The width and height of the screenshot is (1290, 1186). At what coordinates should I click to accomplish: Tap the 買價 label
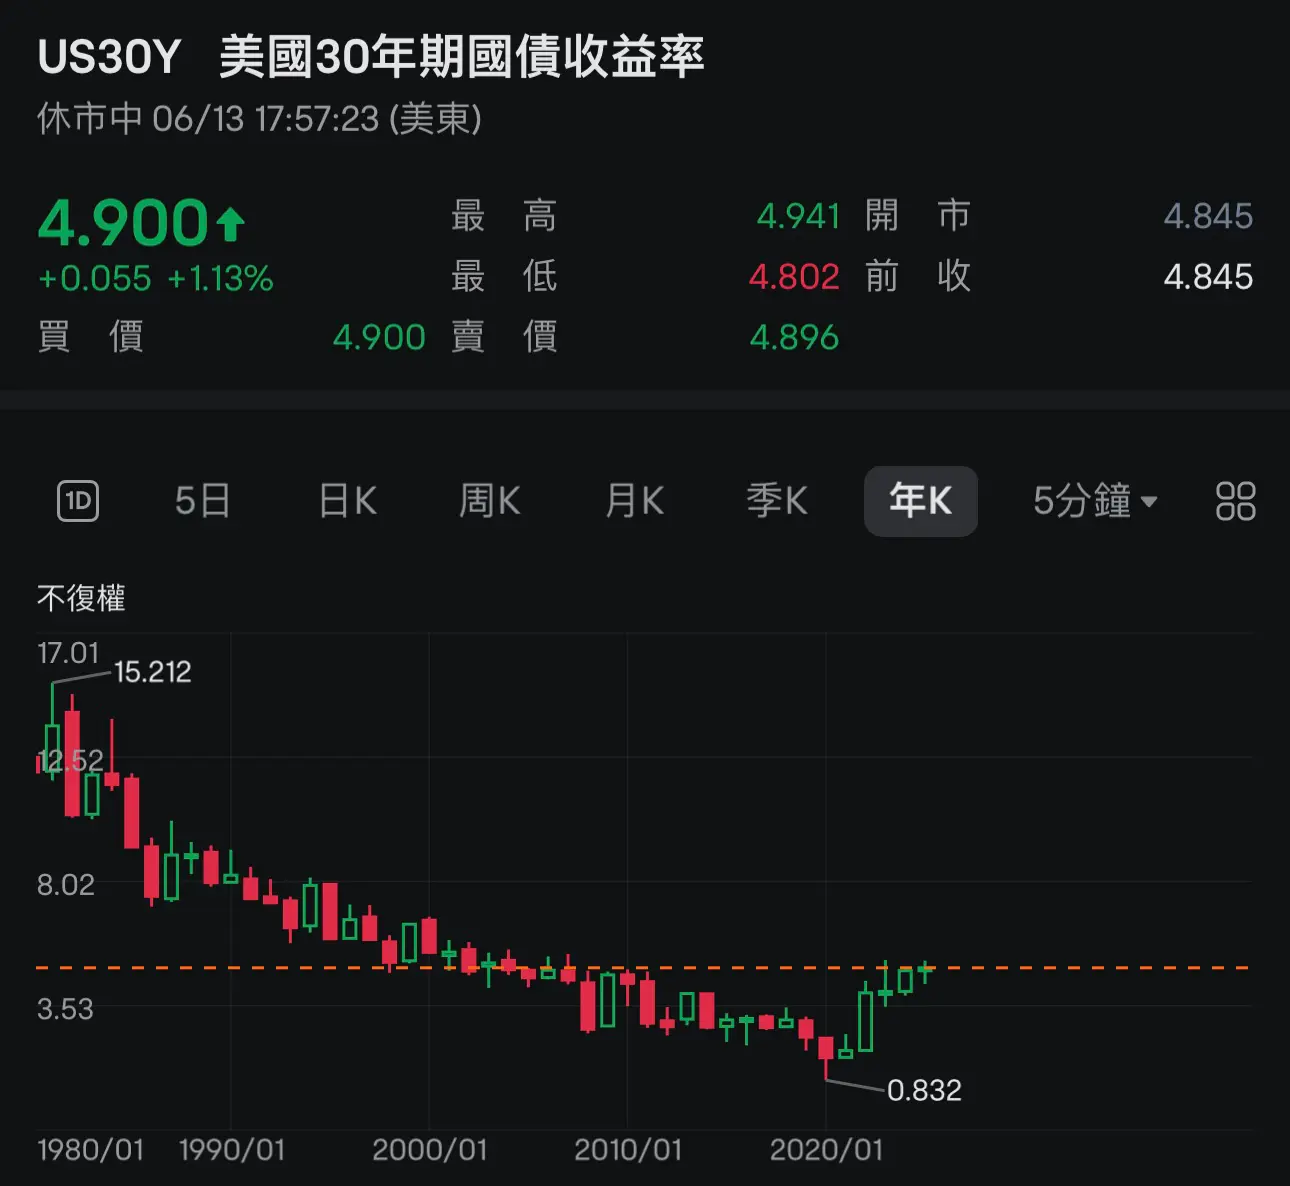point(91,338)
